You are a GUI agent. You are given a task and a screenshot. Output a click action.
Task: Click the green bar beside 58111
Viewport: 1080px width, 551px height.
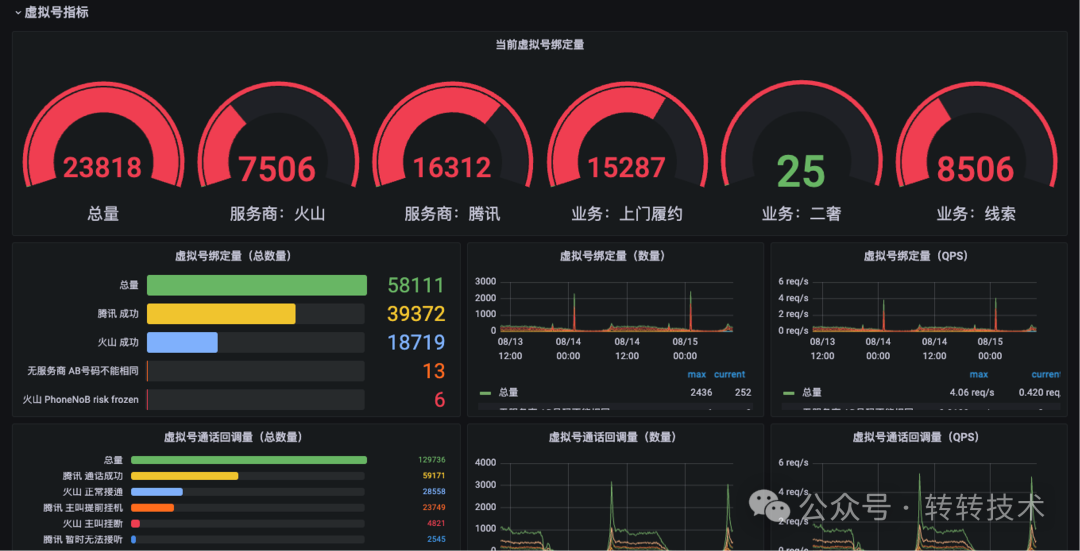(x=257, y=285)
